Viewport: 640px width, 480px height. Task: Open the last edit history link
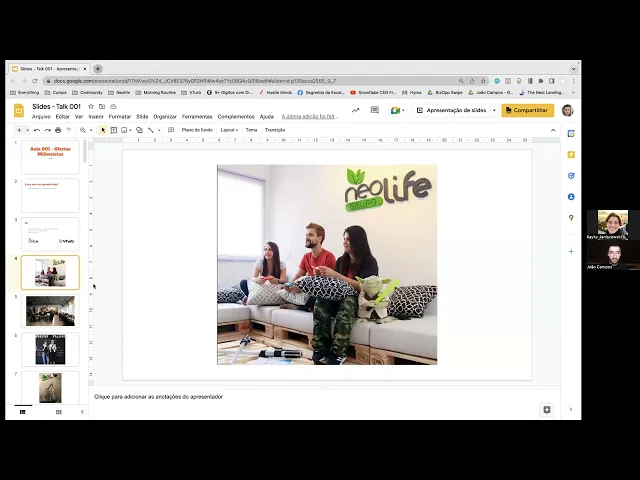[x=309, y=117]
